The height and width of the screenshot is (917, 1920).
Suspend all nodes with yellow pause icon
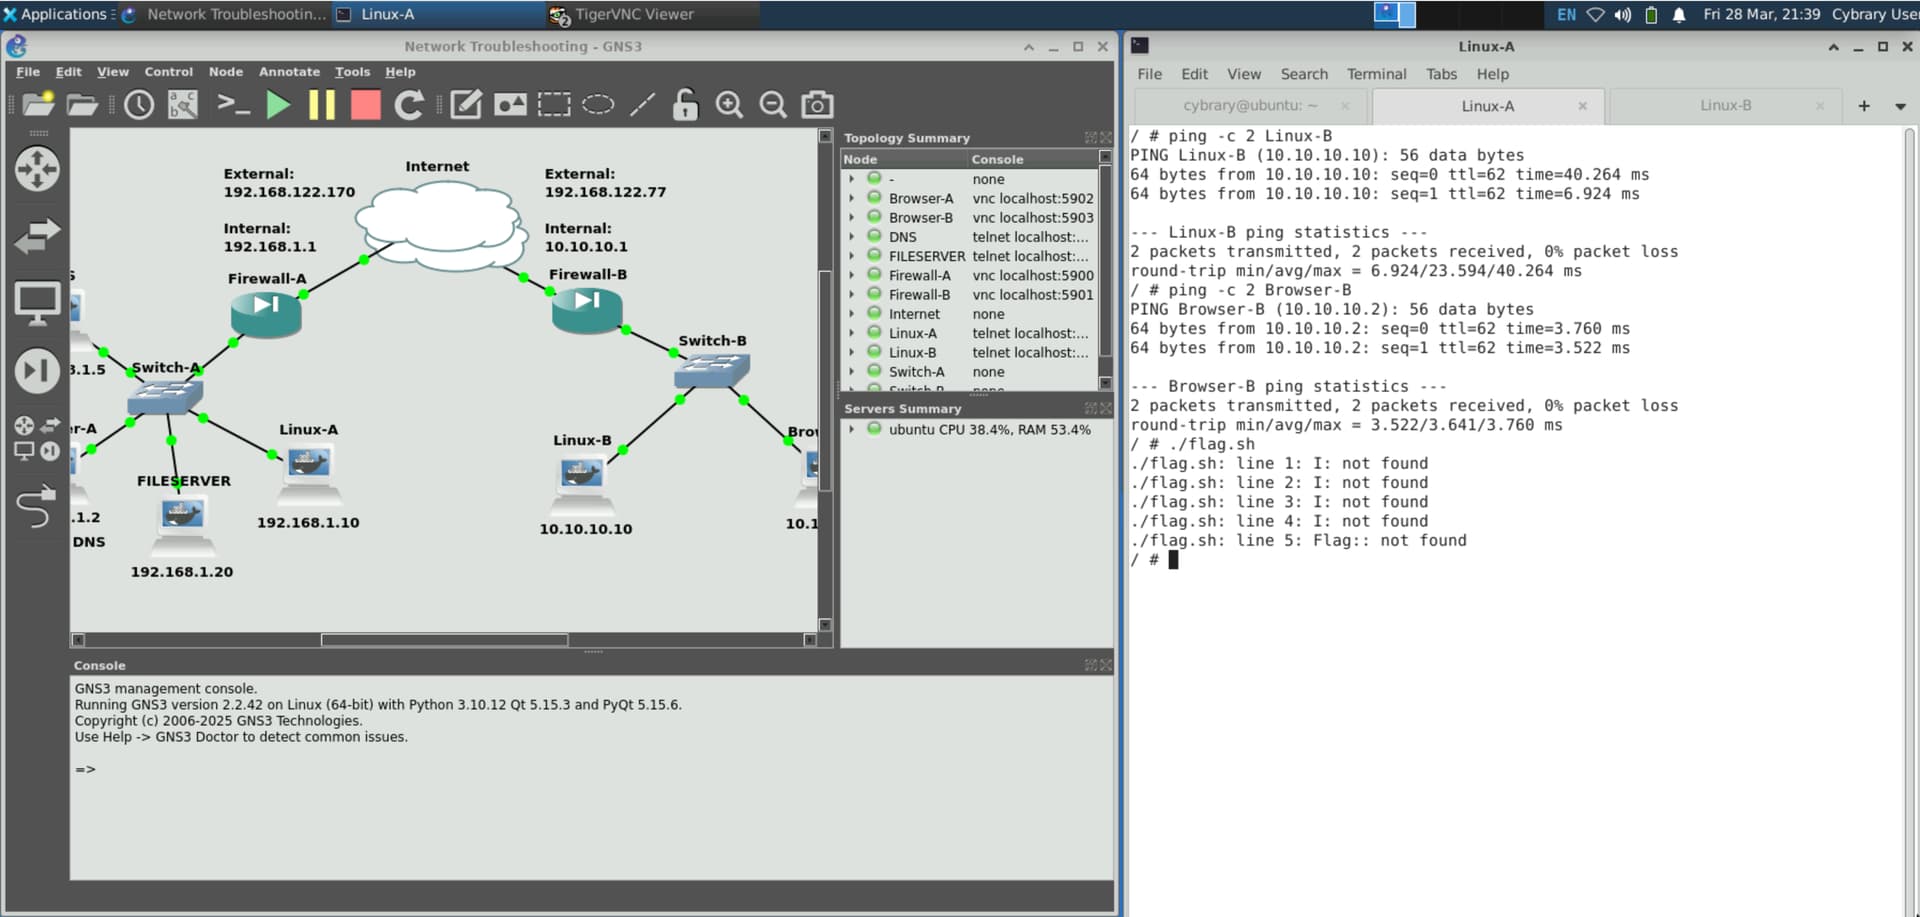pyautogui.click(x=322, y=105)
